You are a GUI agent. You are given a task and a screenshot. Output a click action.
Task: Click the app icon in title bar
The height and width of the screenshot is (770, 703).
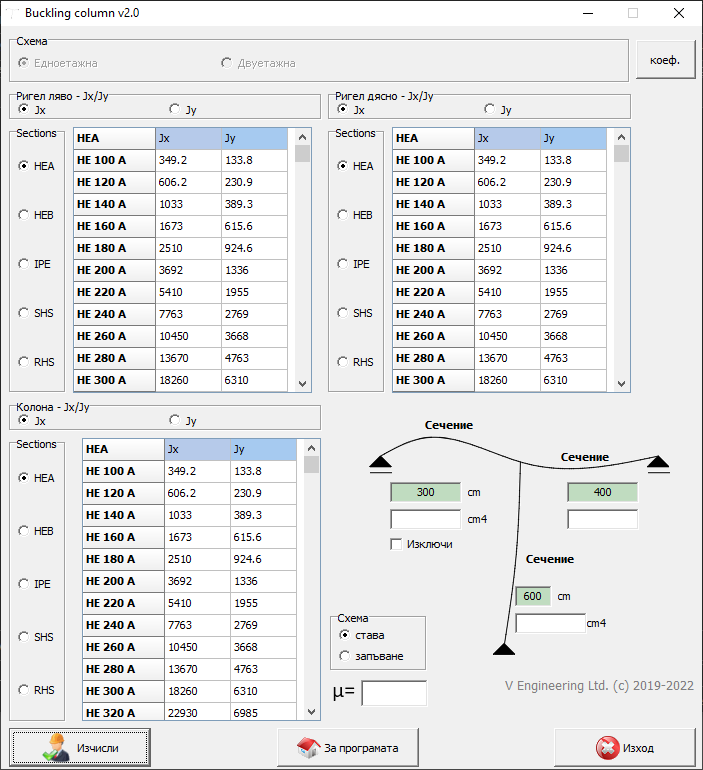(x=12, y=13)
